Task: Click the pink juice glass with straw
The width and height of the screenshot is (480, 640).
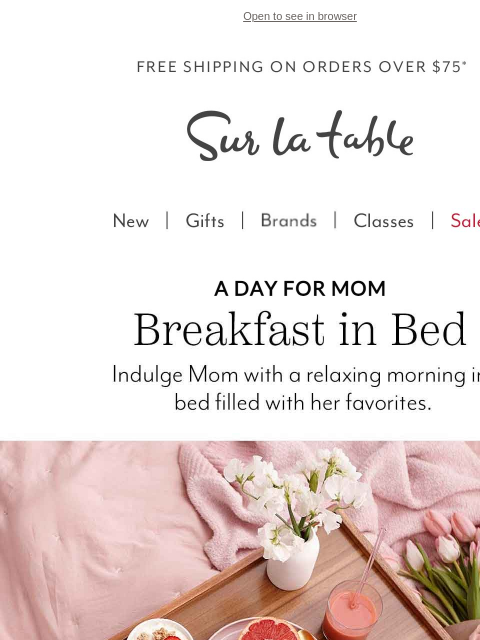Action: 351,610
